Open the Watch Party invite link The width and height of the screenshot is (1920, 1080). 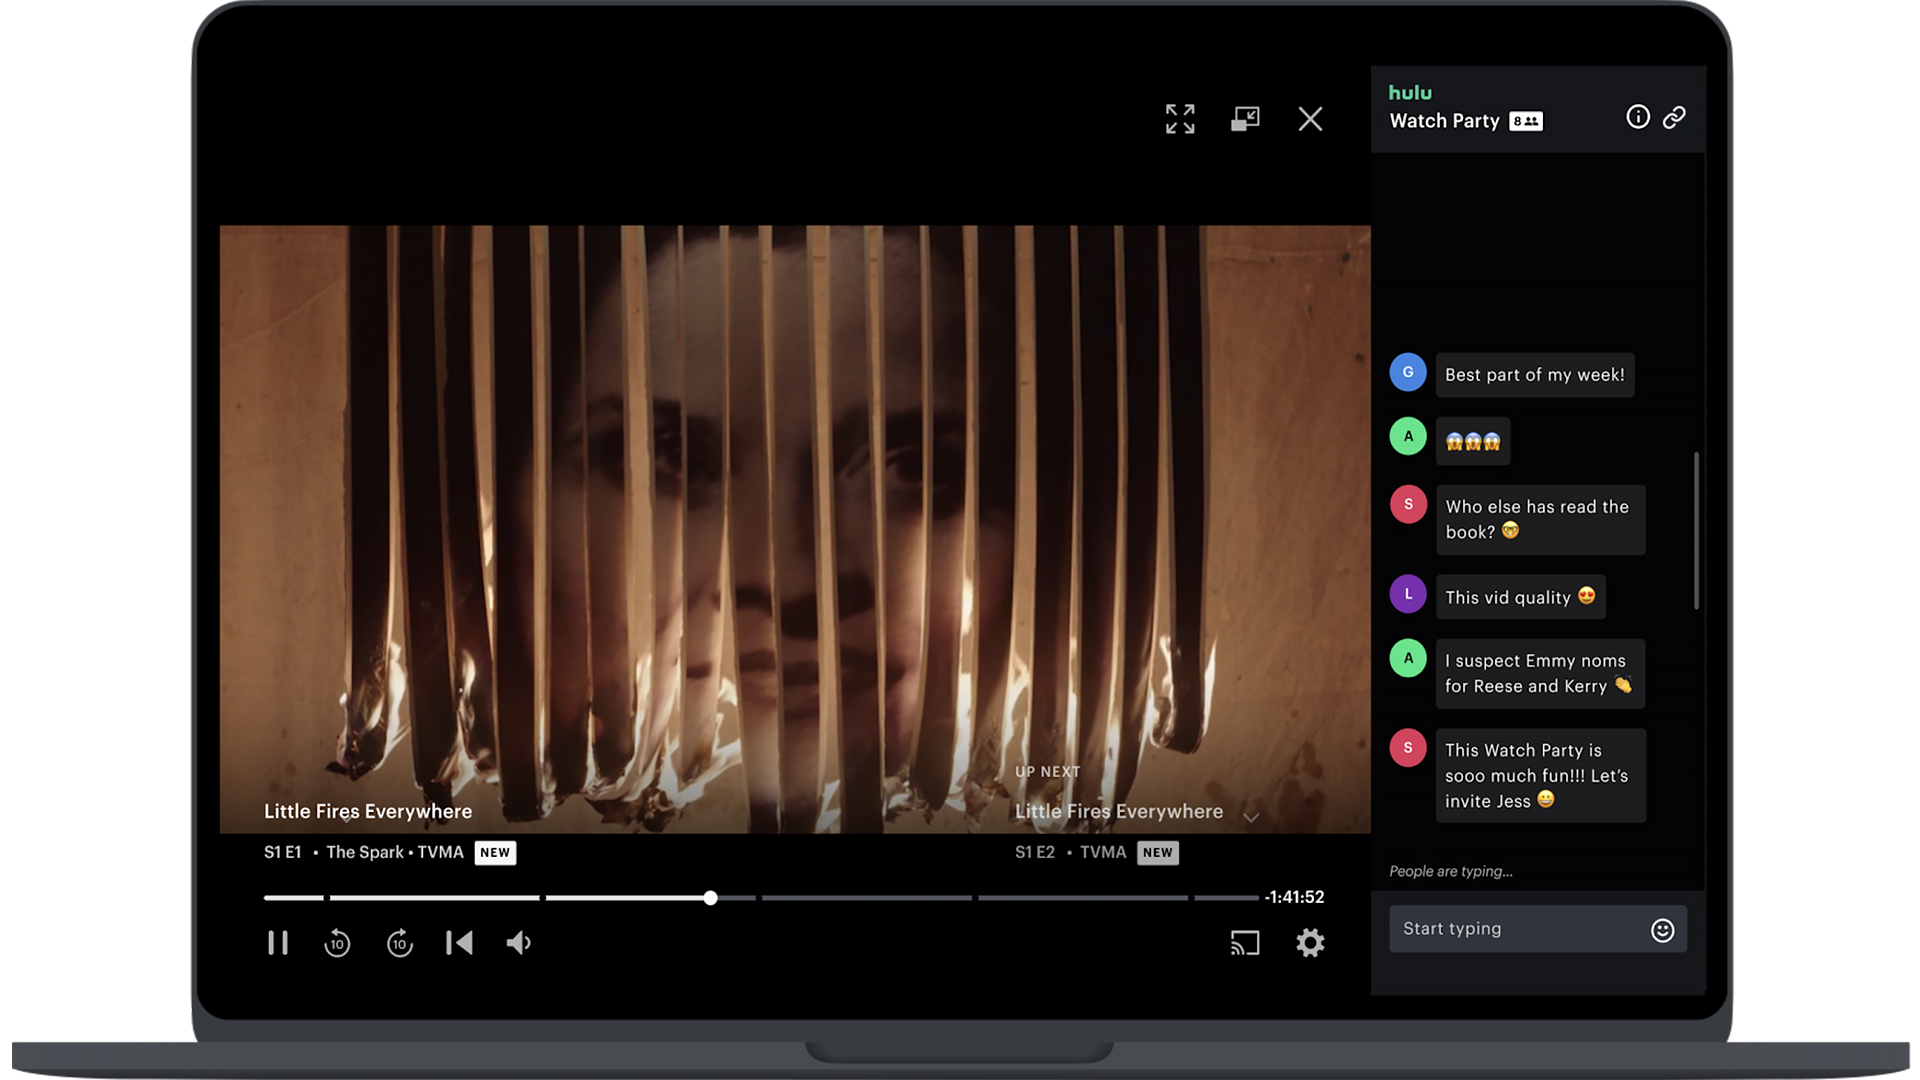(1675, 116)
